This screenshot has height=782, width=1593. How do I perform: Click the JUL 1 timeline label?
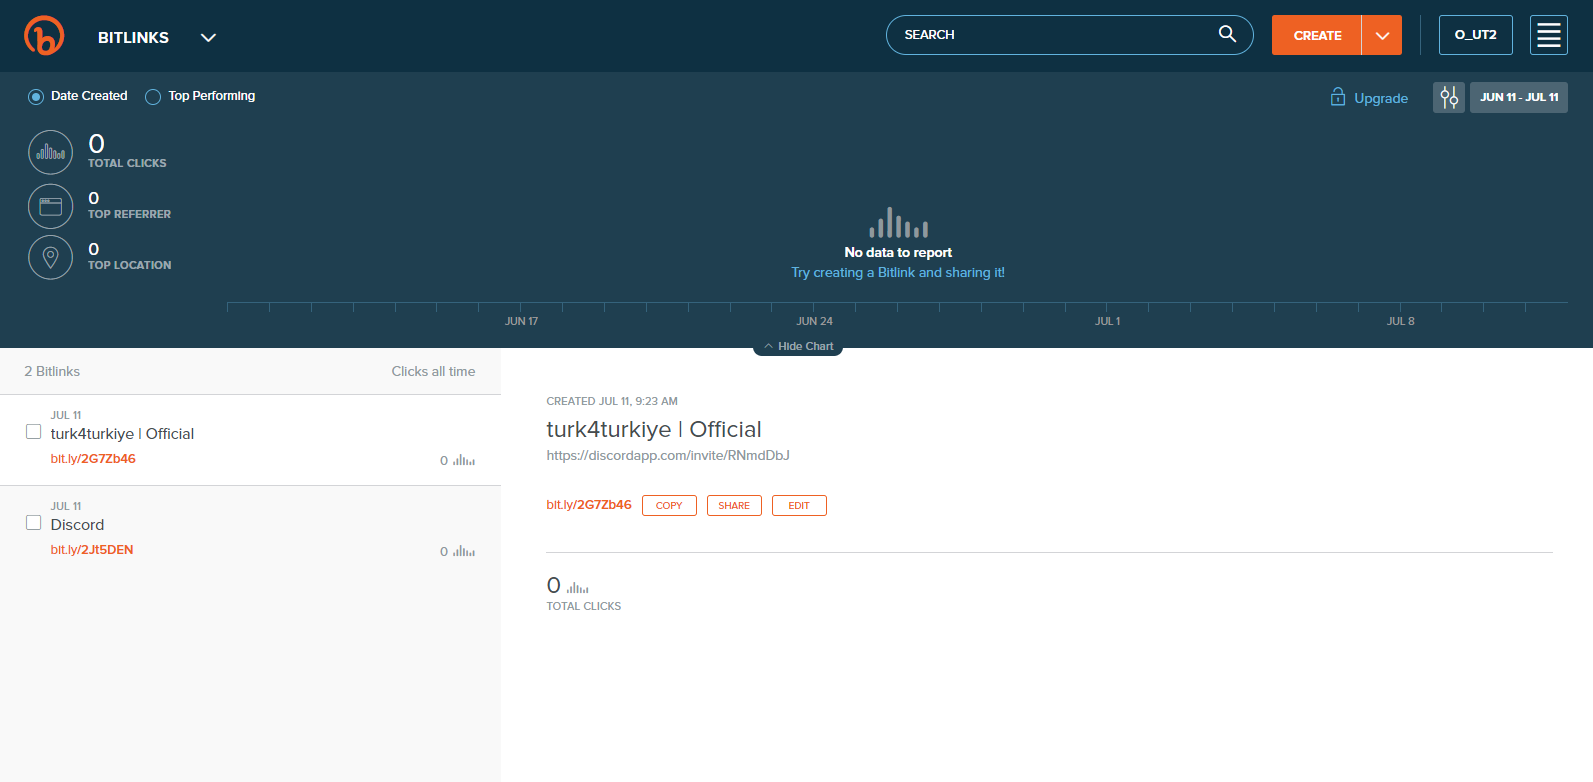click(x=1107, y=321)
